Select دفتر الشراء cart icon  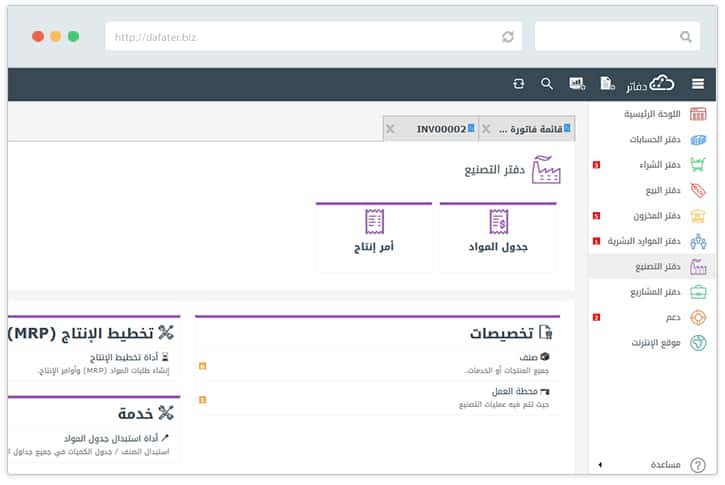click(x=698, y=165)
